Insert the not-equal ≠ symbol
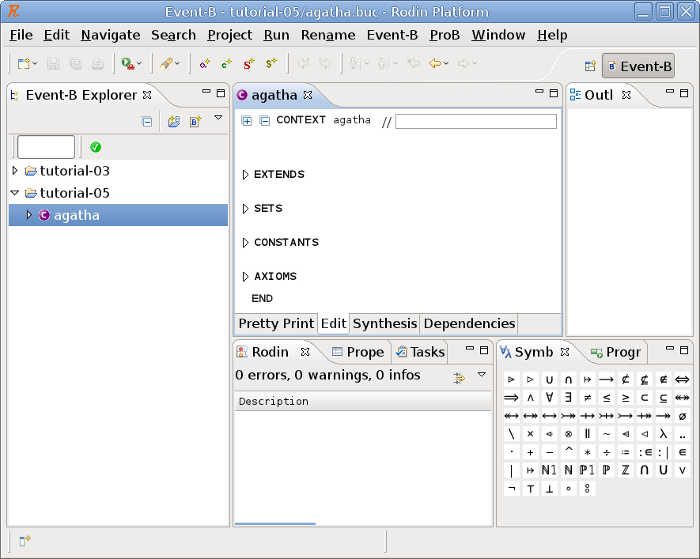700x559 pixels. click(588, 397)
